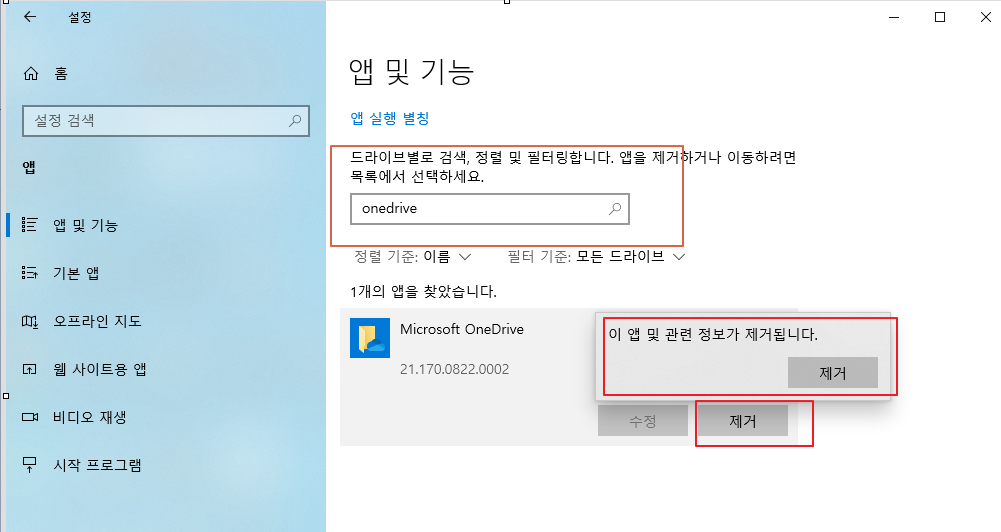Click the 앱 및 기능 page heading
The image size is (1001, 532).
click(x=411, y=72)
